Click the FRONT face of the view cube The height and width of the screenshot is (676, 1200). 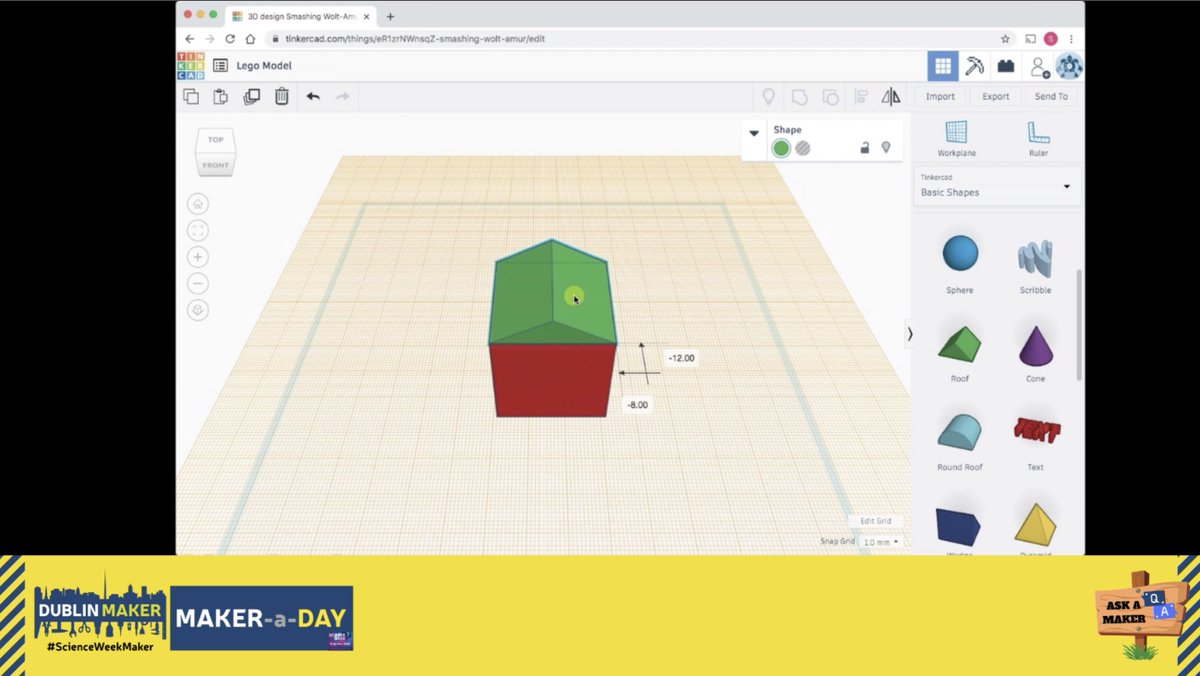215,165
